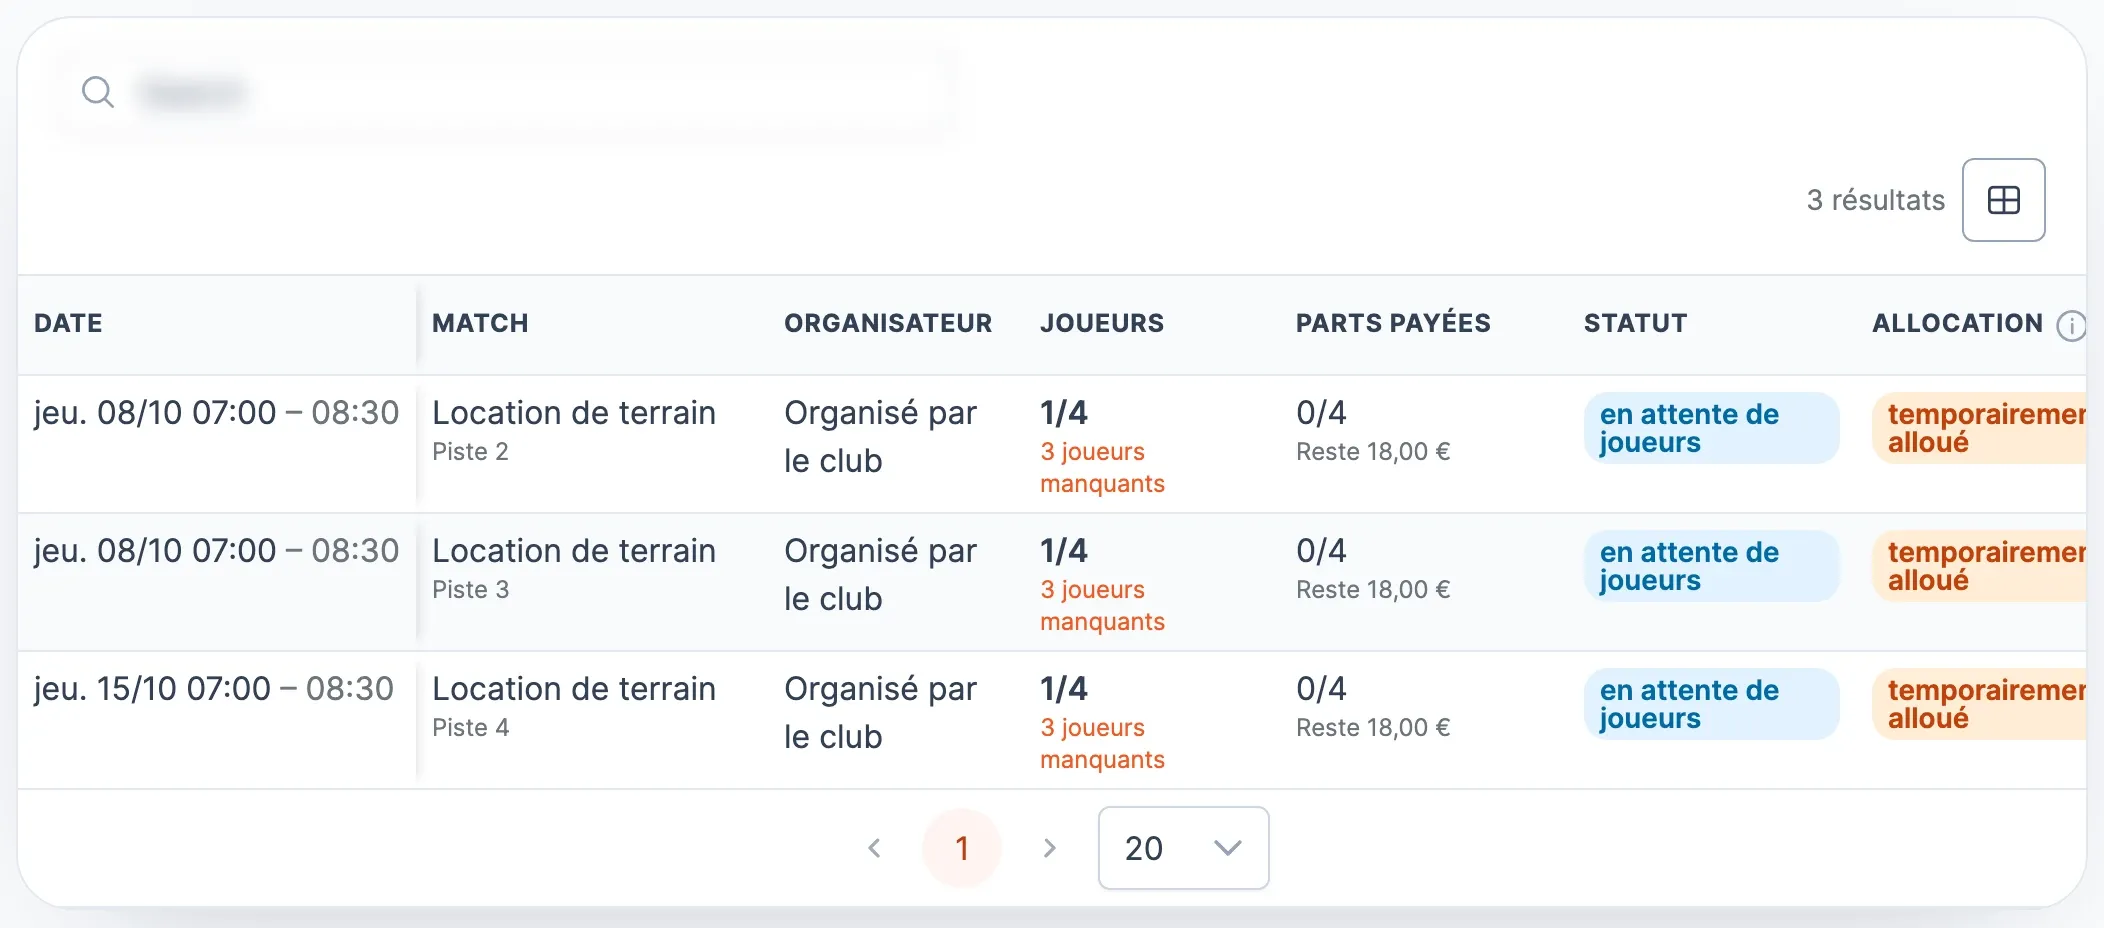Open the column layout grid button
The height and width of the screenshot is (928, 2104).
[x=2003, y=200]
